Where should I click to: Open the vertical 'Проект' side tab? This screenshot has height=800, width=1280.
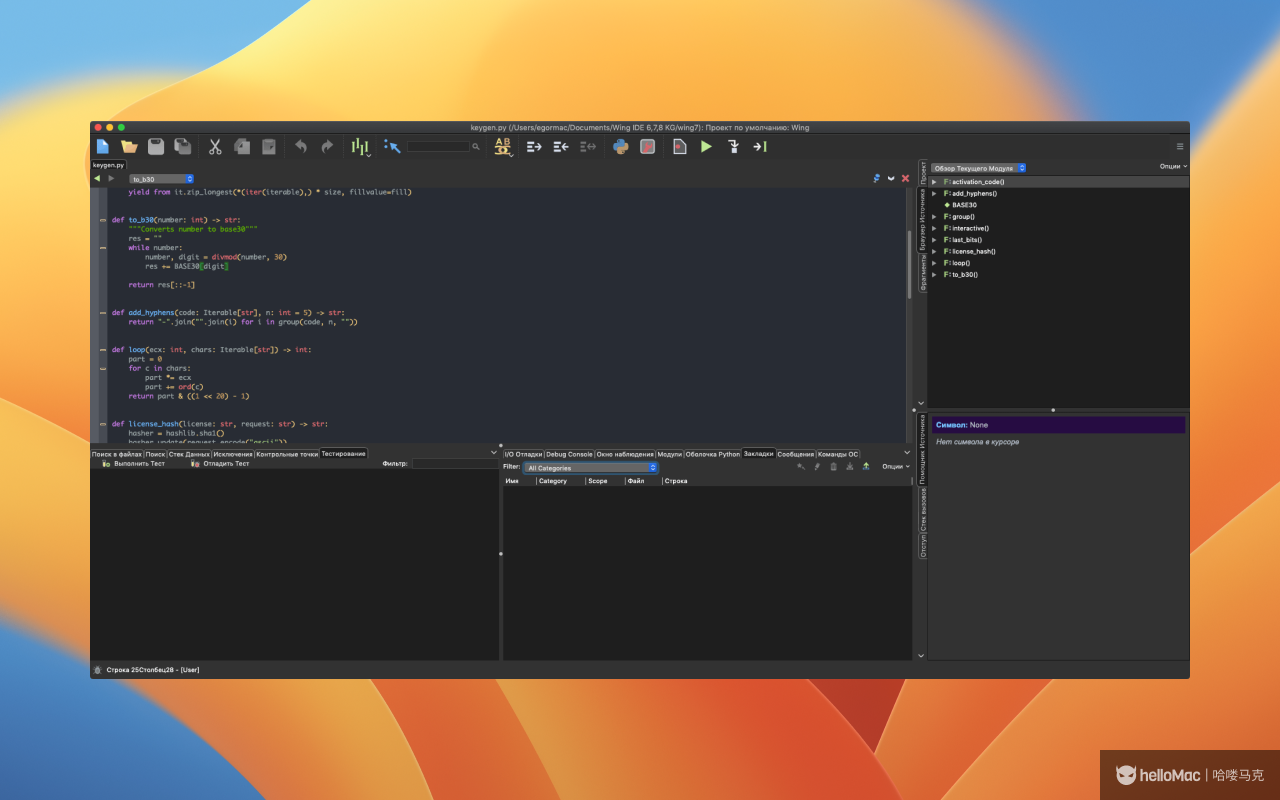point(923,172)
